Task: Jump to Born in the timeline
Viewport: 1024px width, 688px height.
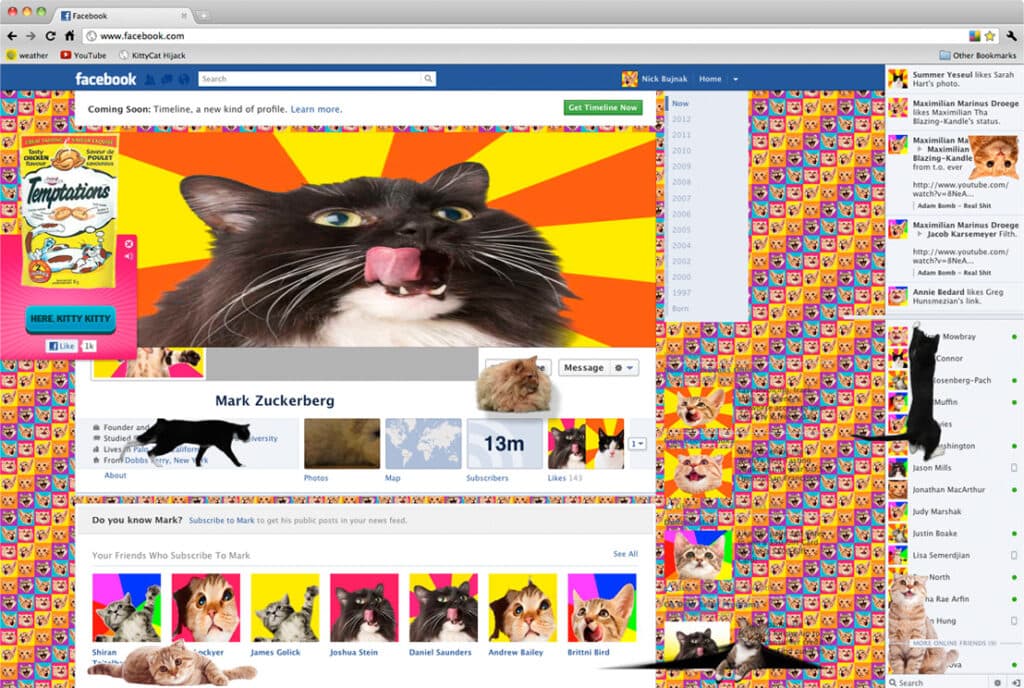Action: (x=680, y=308)
